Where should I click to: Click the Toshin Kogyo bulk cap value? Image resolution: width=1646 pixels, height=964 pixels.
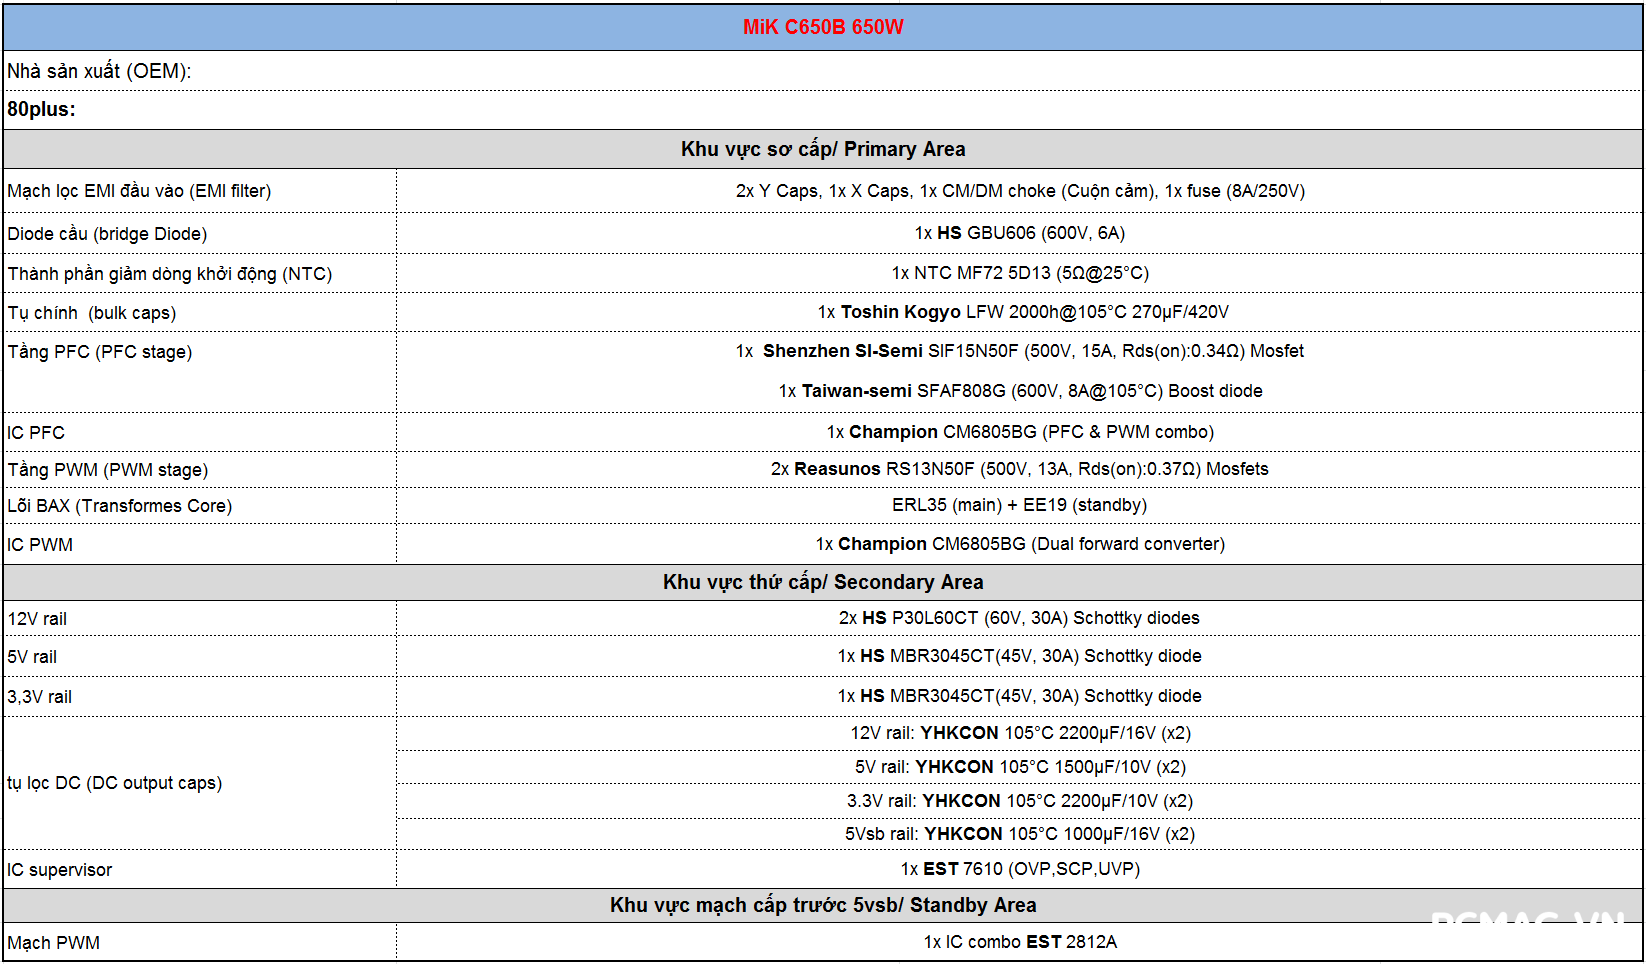[1022, 312]
